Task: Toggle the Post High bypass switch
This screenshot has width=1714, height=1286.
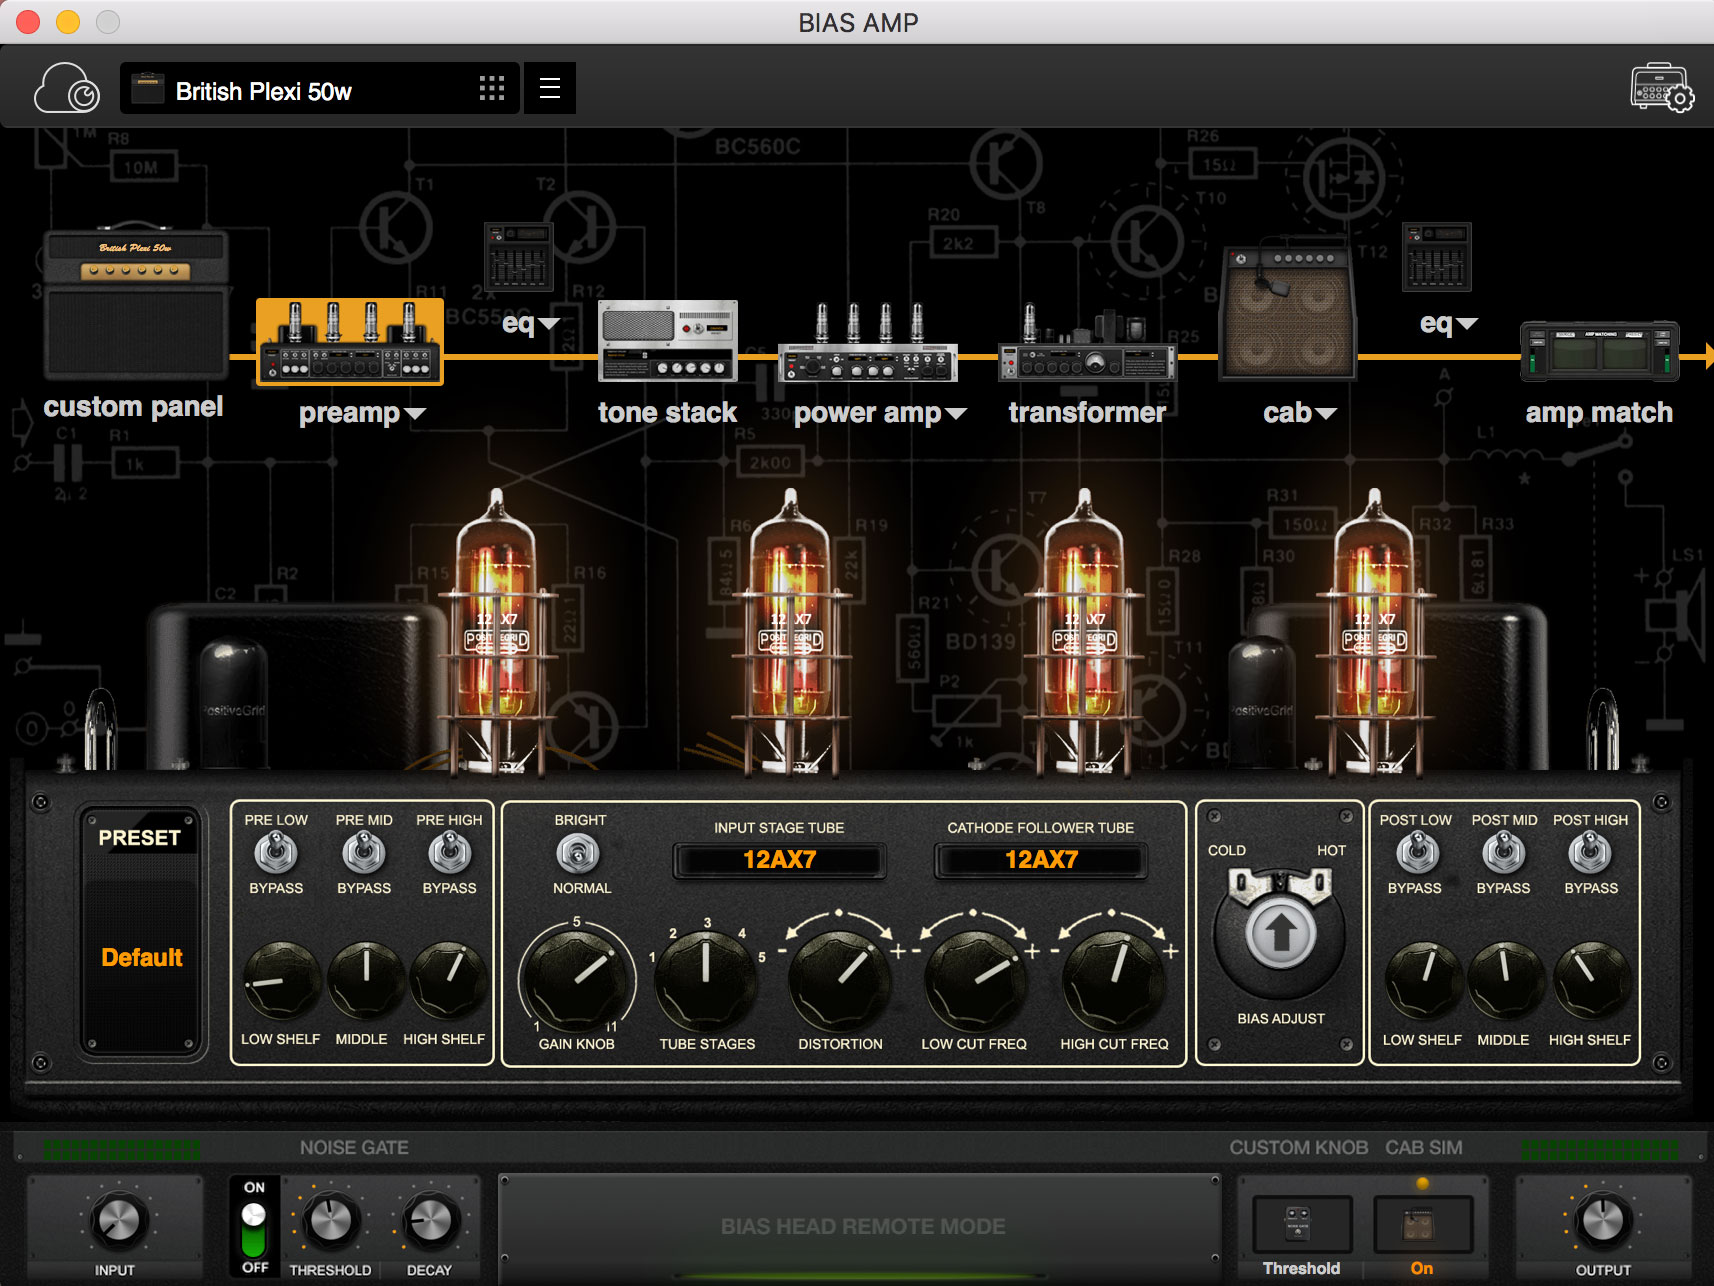Action: 1590,854
